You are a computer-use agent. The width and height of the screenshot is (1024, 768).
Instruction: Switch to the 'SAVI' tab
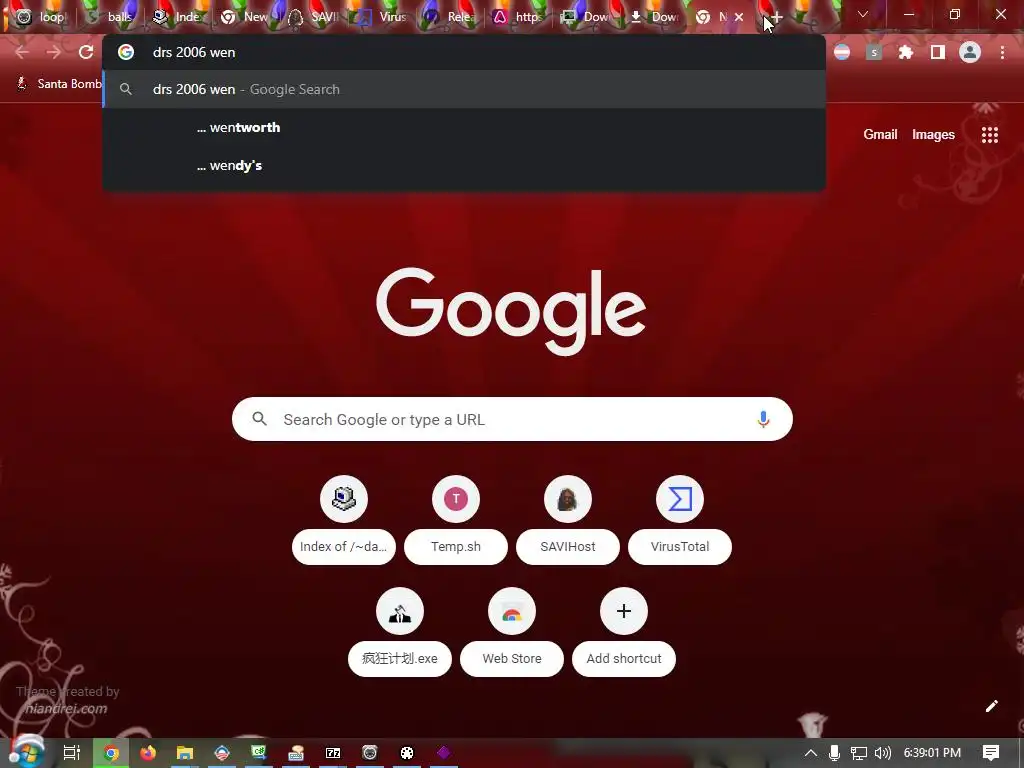(315, 17)
